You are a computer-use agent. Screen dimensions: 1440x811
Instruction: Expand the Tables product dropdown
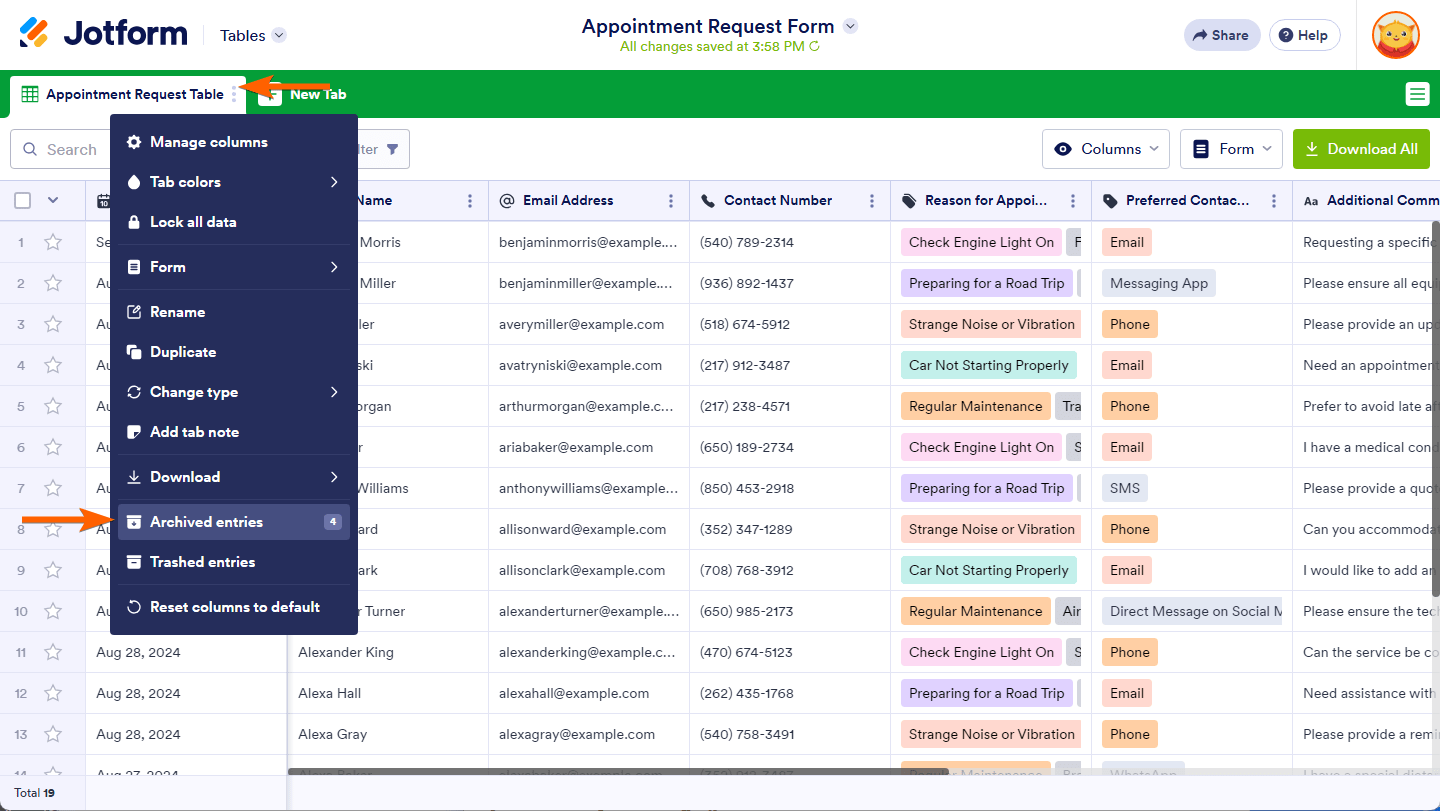click(279, 35)
